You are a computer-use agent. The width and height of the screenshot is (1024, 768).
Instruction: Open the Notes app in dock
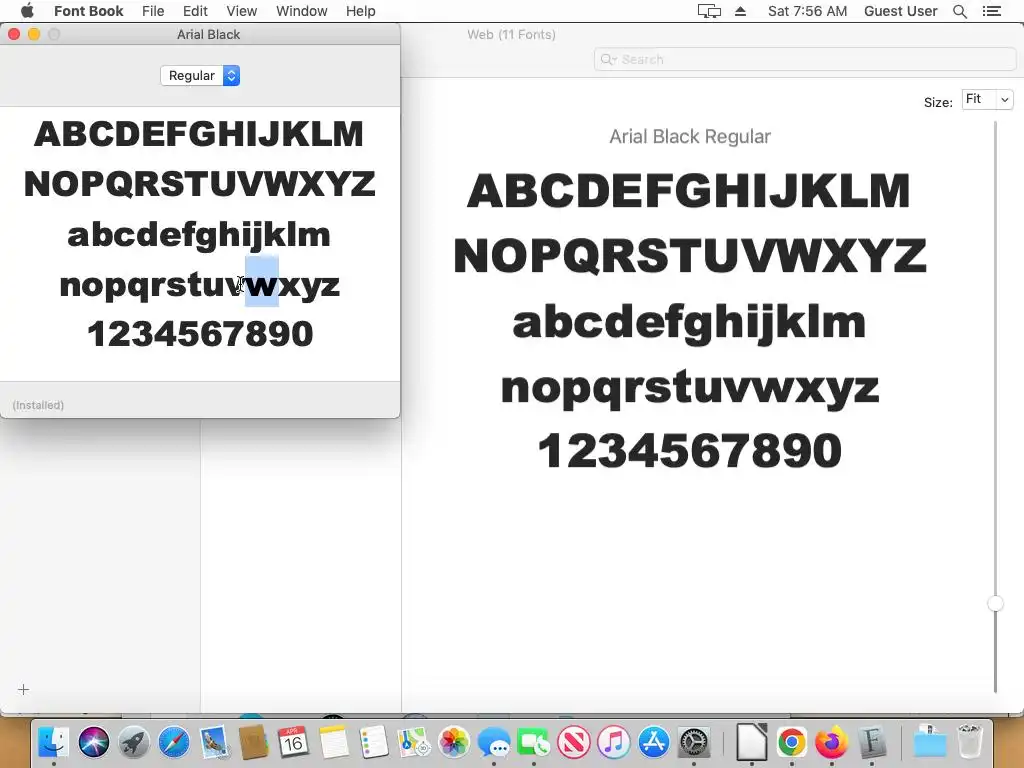(334, 742)
